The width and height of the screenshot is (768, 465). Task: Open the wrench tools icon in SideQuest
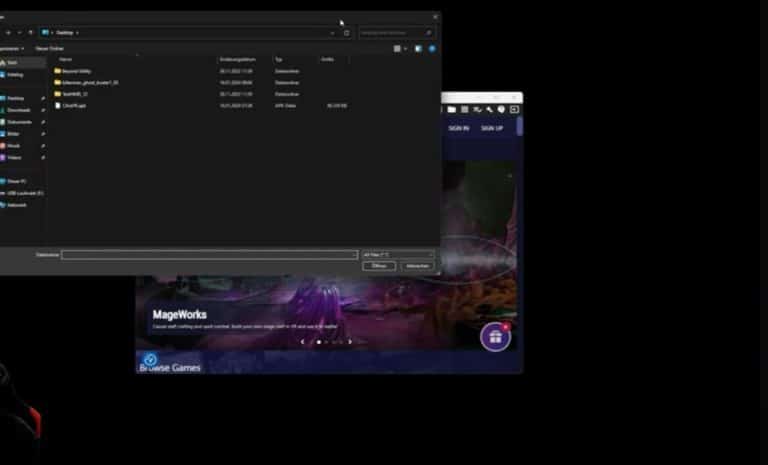tap(490, 109)
